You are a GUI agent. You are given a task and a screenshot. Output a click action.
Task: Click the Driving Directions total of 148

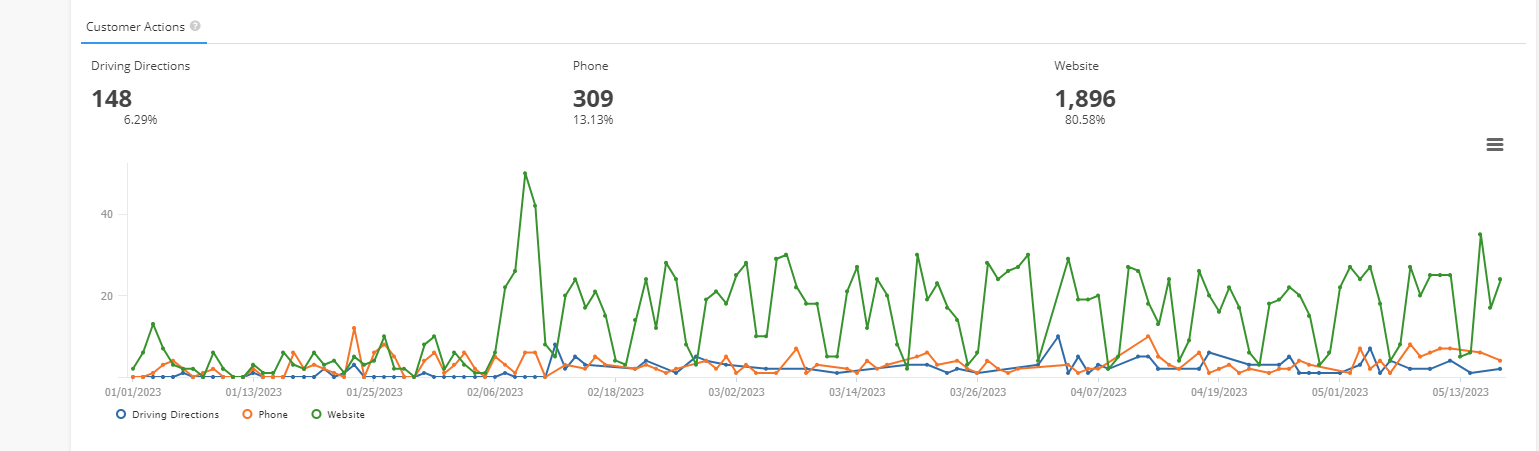click(x=112, y=99)
